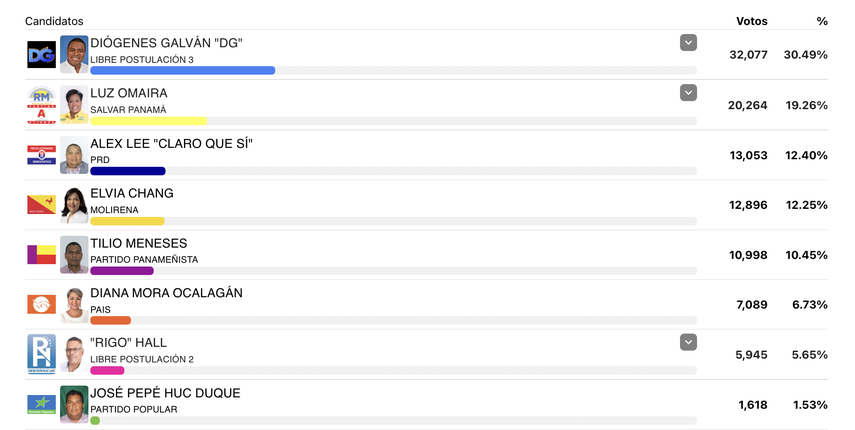Click José Pepé Huc Duque's photo
This screenshot has width=855, height=430.
pyautogui.click(x=74, y=404)
